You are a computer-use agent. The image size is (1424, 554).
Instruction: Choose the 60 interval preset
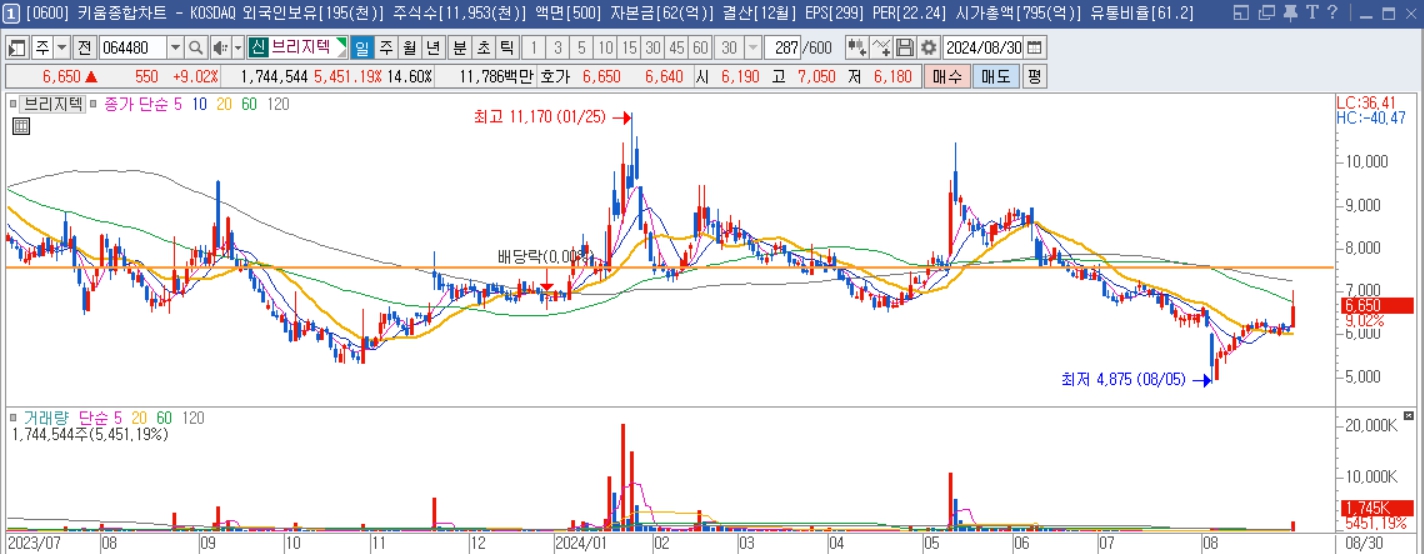(x=700, y=48)
